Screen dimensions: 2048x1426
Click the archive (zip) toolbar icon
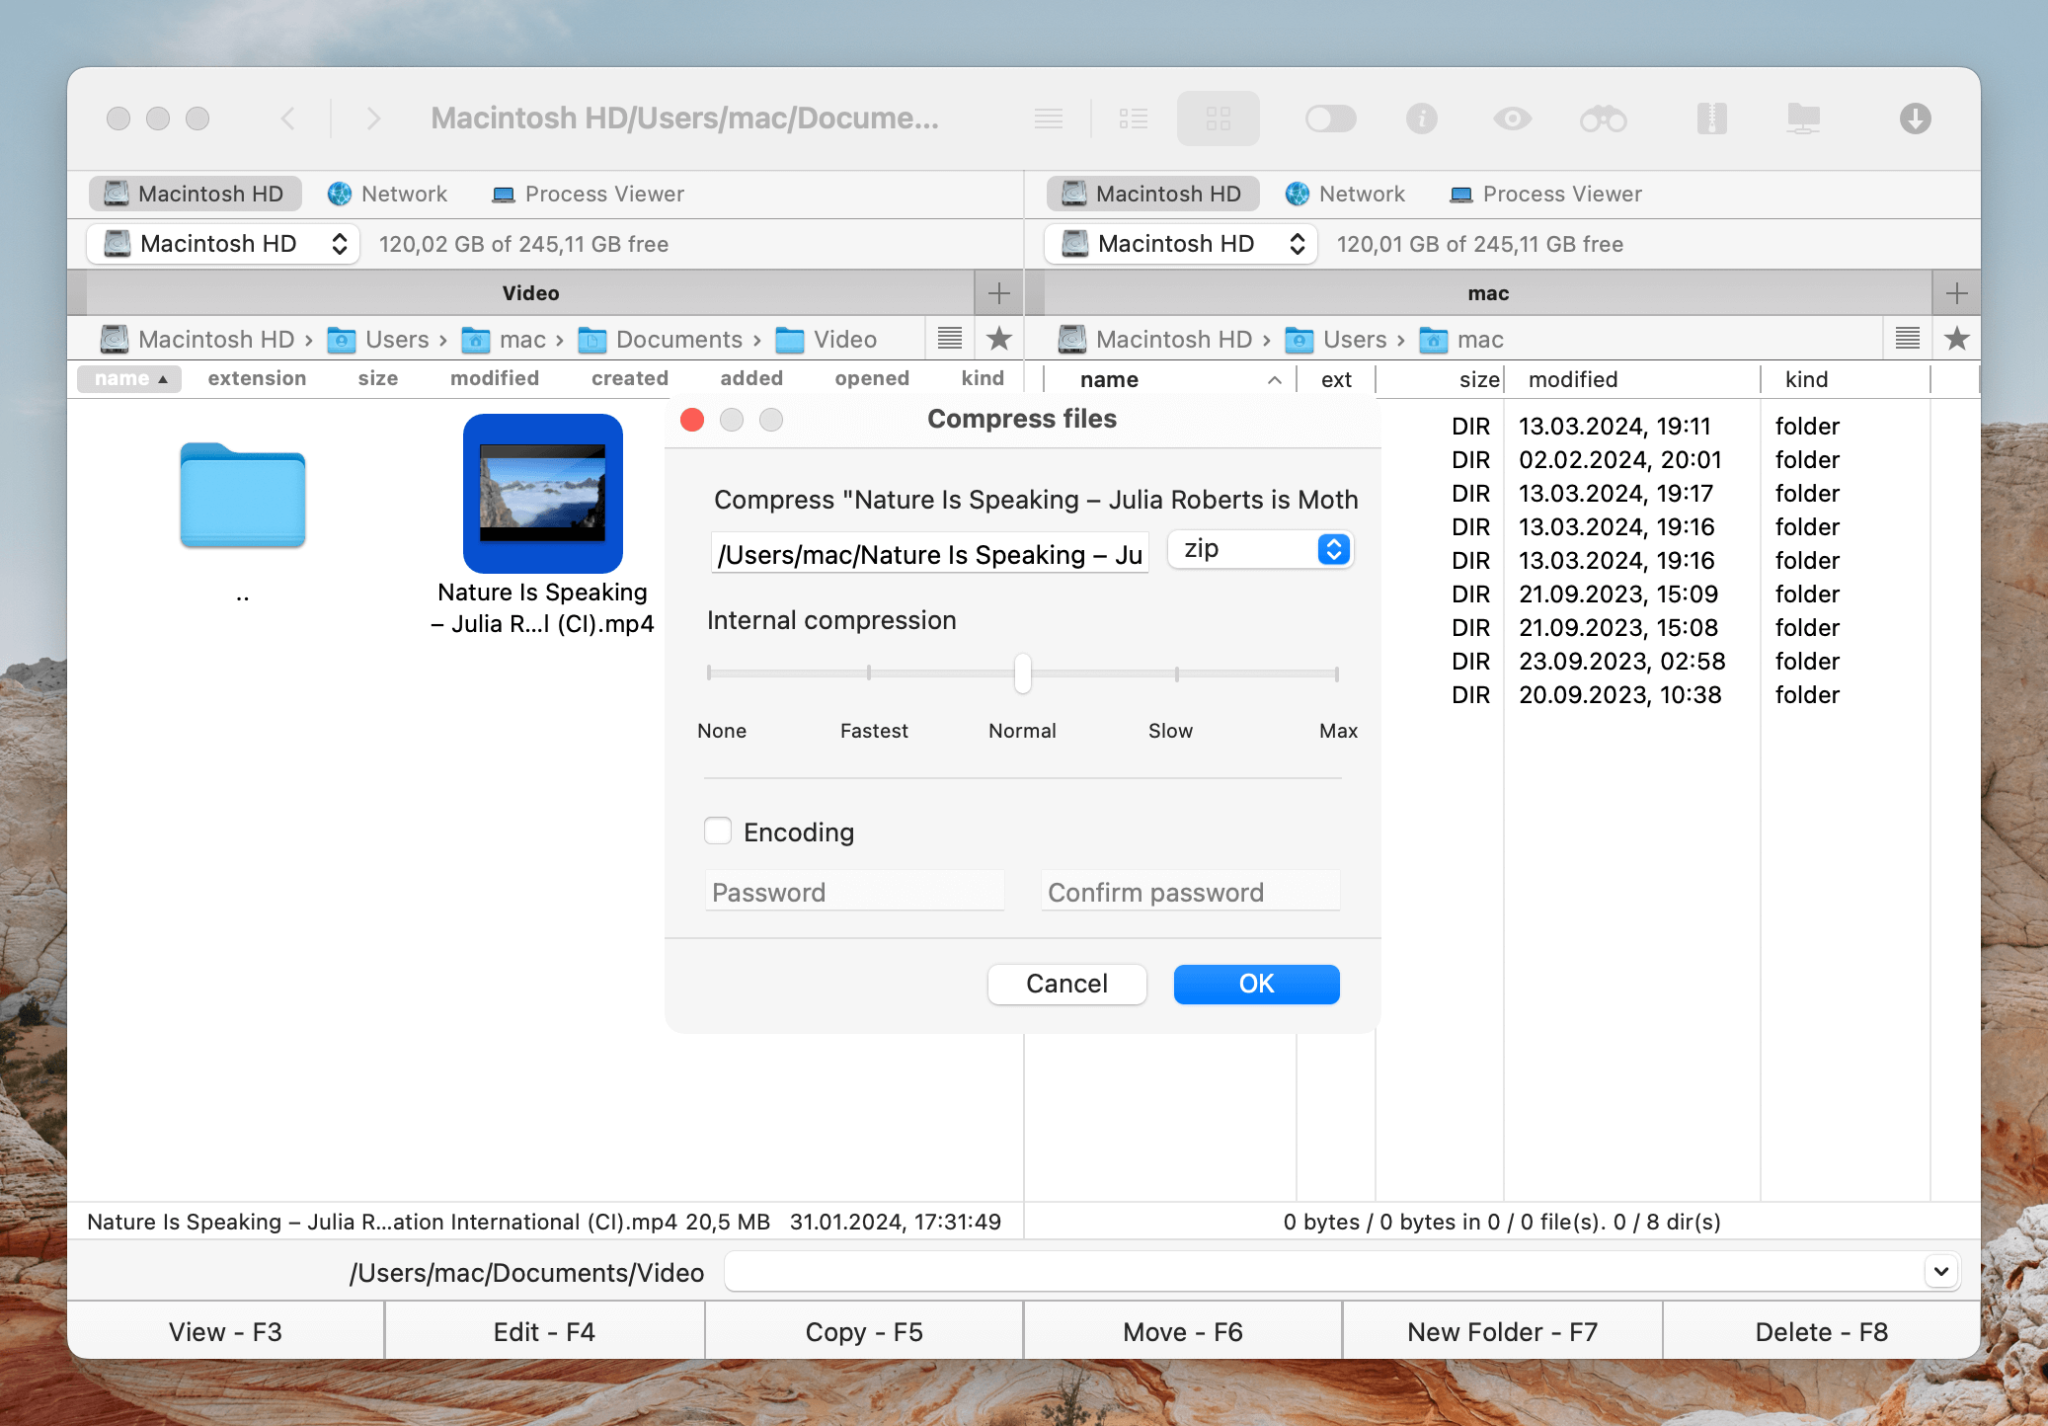point(1711,118)
